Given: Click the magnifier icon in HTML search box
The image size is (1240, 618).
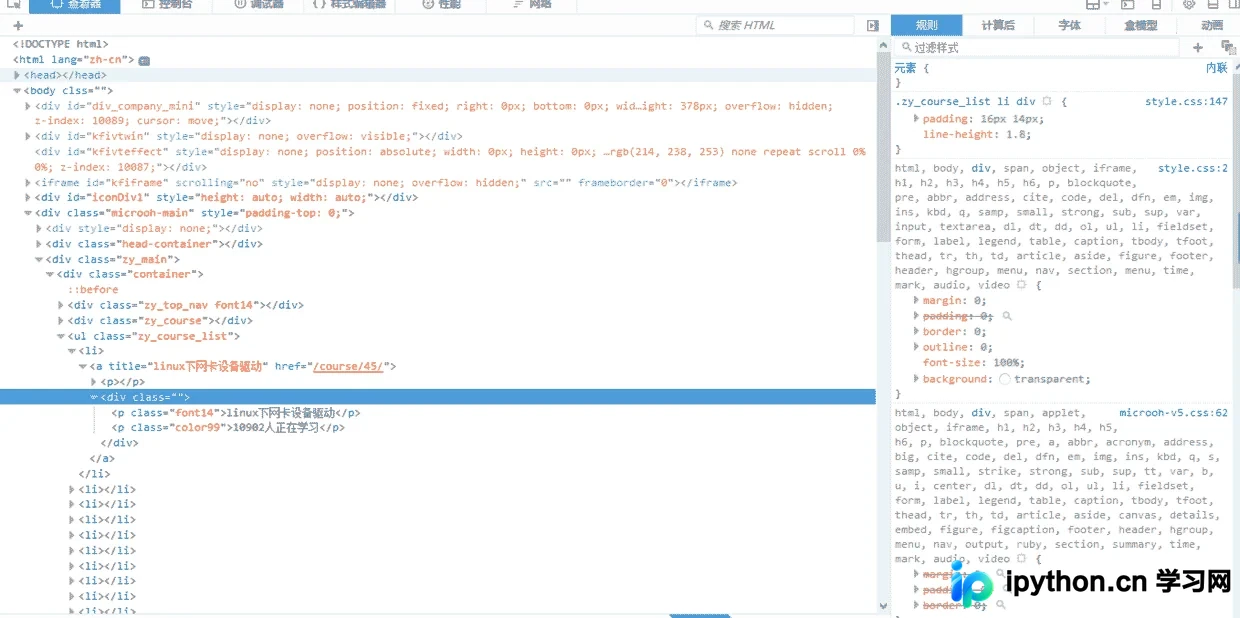Looking at the screenshot, I should pos(708,25).
